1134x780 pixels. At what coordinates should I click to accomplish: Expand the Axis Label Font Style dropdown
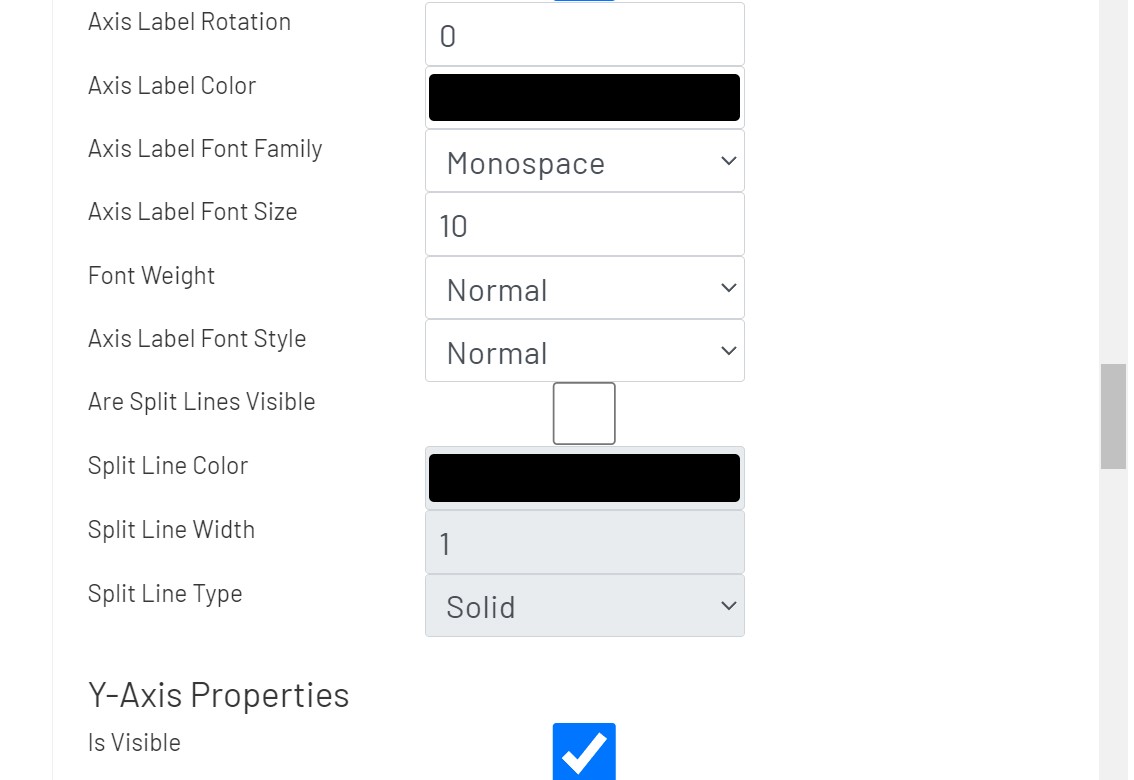[584, 351]
